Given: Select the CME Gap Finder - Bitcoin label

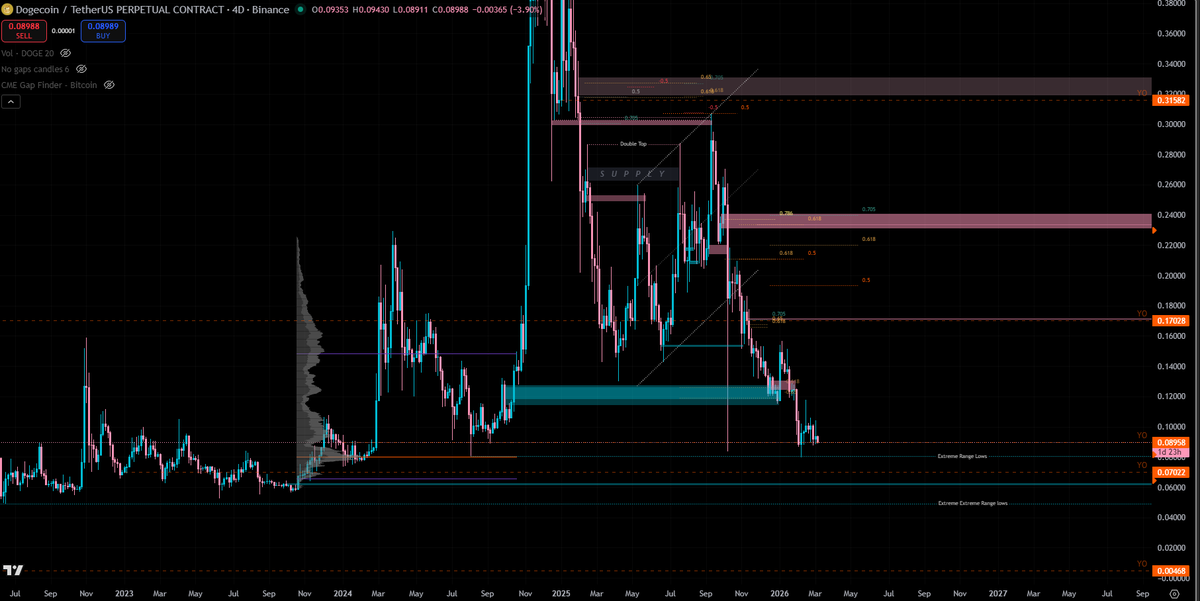Looking at the screenshot, I should pos(50,85).
